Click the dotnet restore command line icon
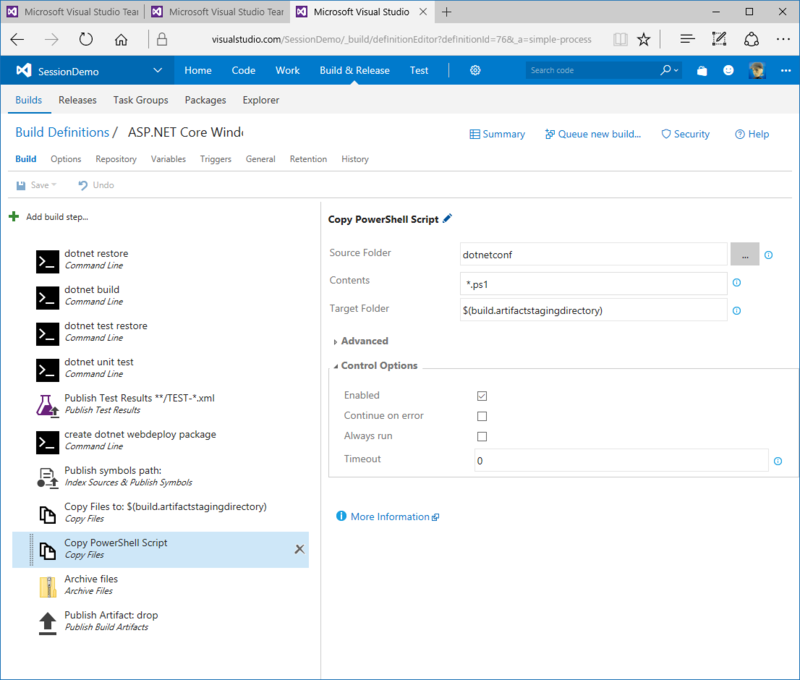800x680 pixels. tap(47, 262)
